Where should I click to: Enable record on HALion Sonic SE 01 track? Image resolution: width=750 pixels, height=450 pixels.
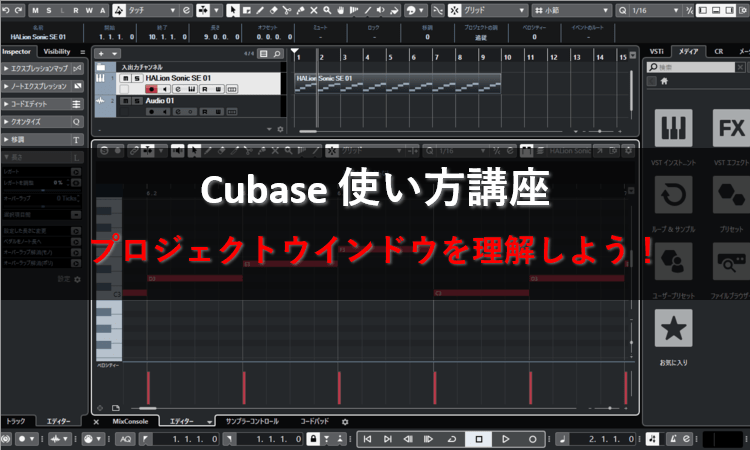152,89
